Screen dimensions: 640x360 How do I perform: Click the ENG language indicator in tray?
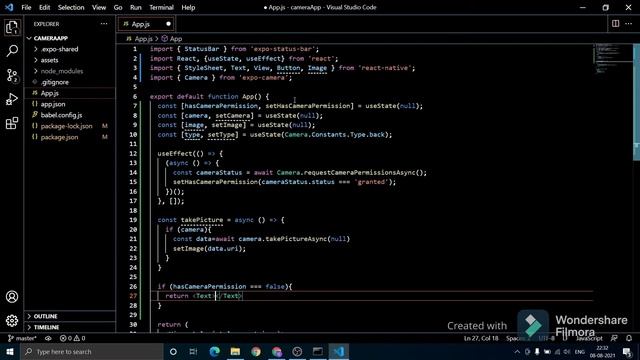(580, 352)
